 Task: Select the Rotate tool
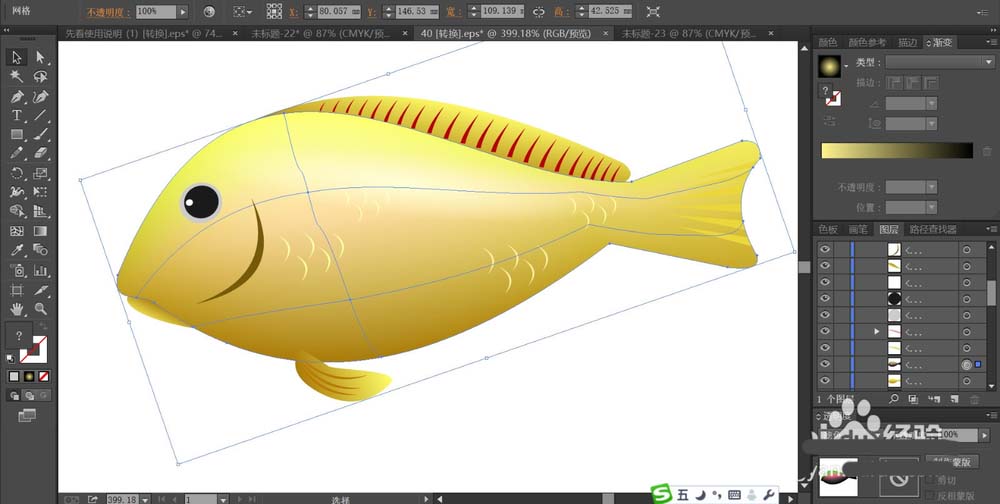pyautogui.click(x=17, y=173)
